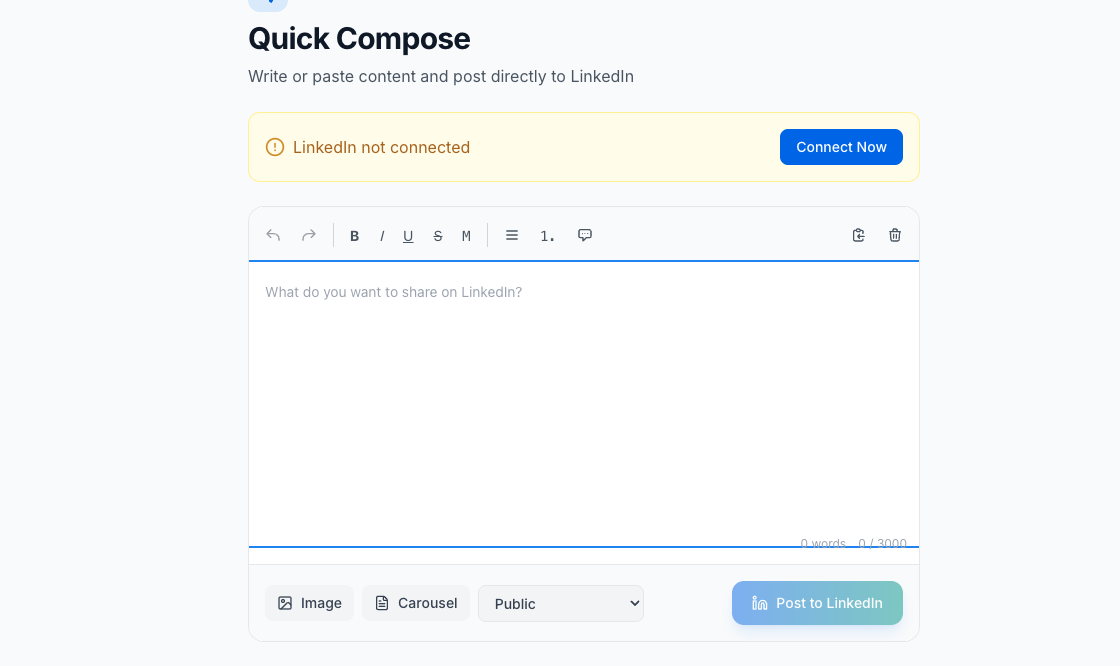The height and width of the screenshot is (666, 1120).
Task: Toggle underline formatting
Action: click(x=408, y=235)
